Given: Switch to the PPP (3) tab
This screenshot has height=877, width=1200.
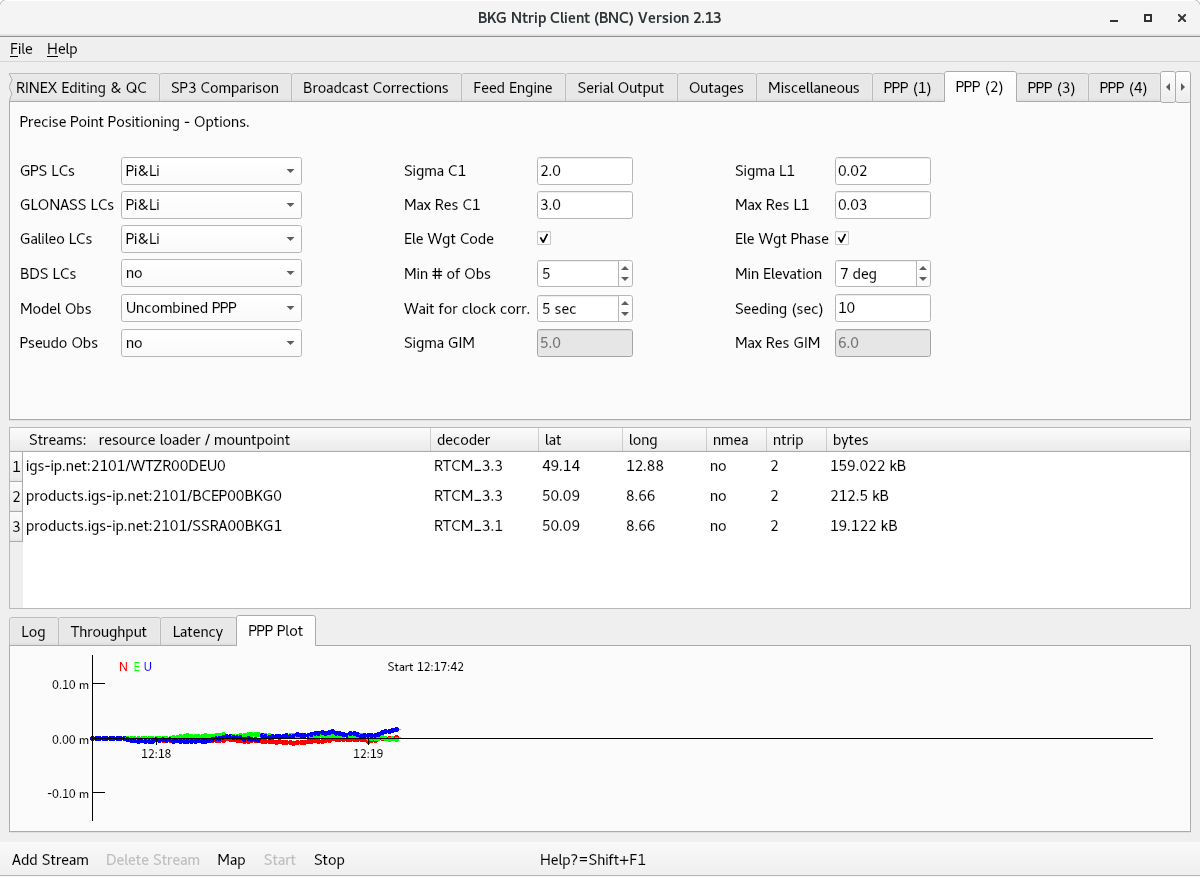Looking at the screenshot, I should [1051, 88].
